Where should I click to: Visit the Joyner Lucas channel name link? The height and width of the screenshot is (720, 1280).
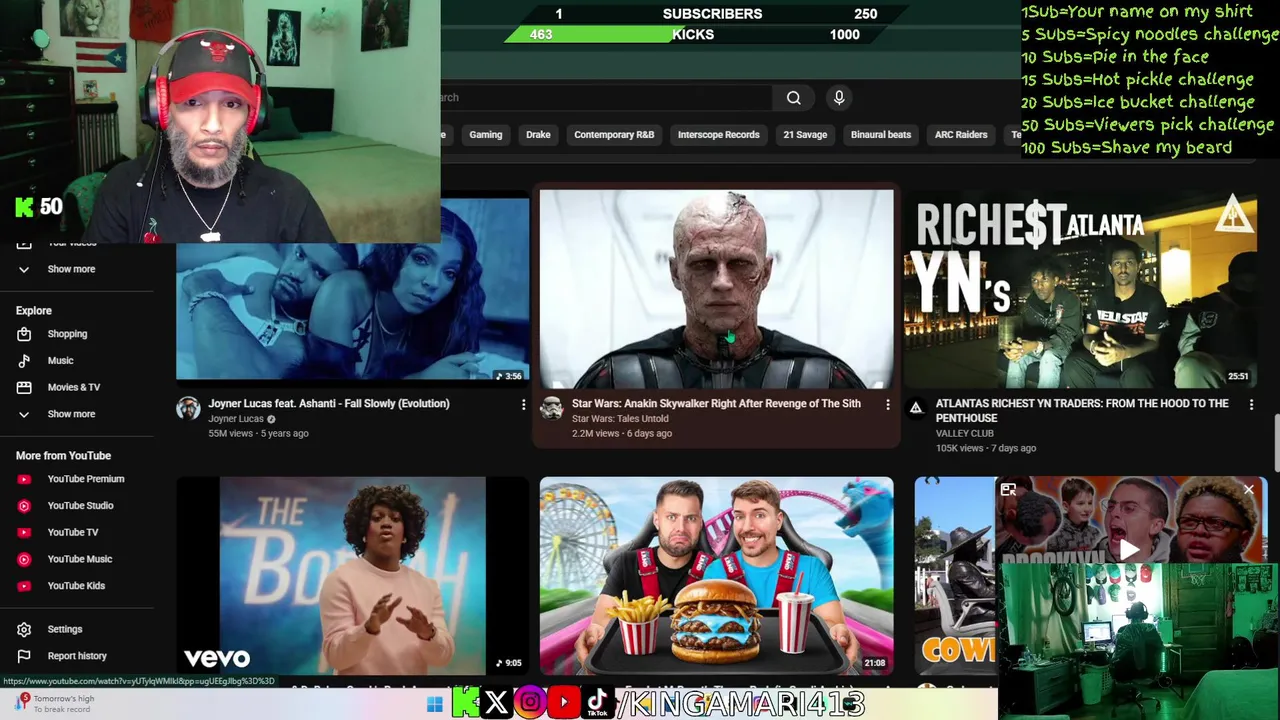(236, 419)
